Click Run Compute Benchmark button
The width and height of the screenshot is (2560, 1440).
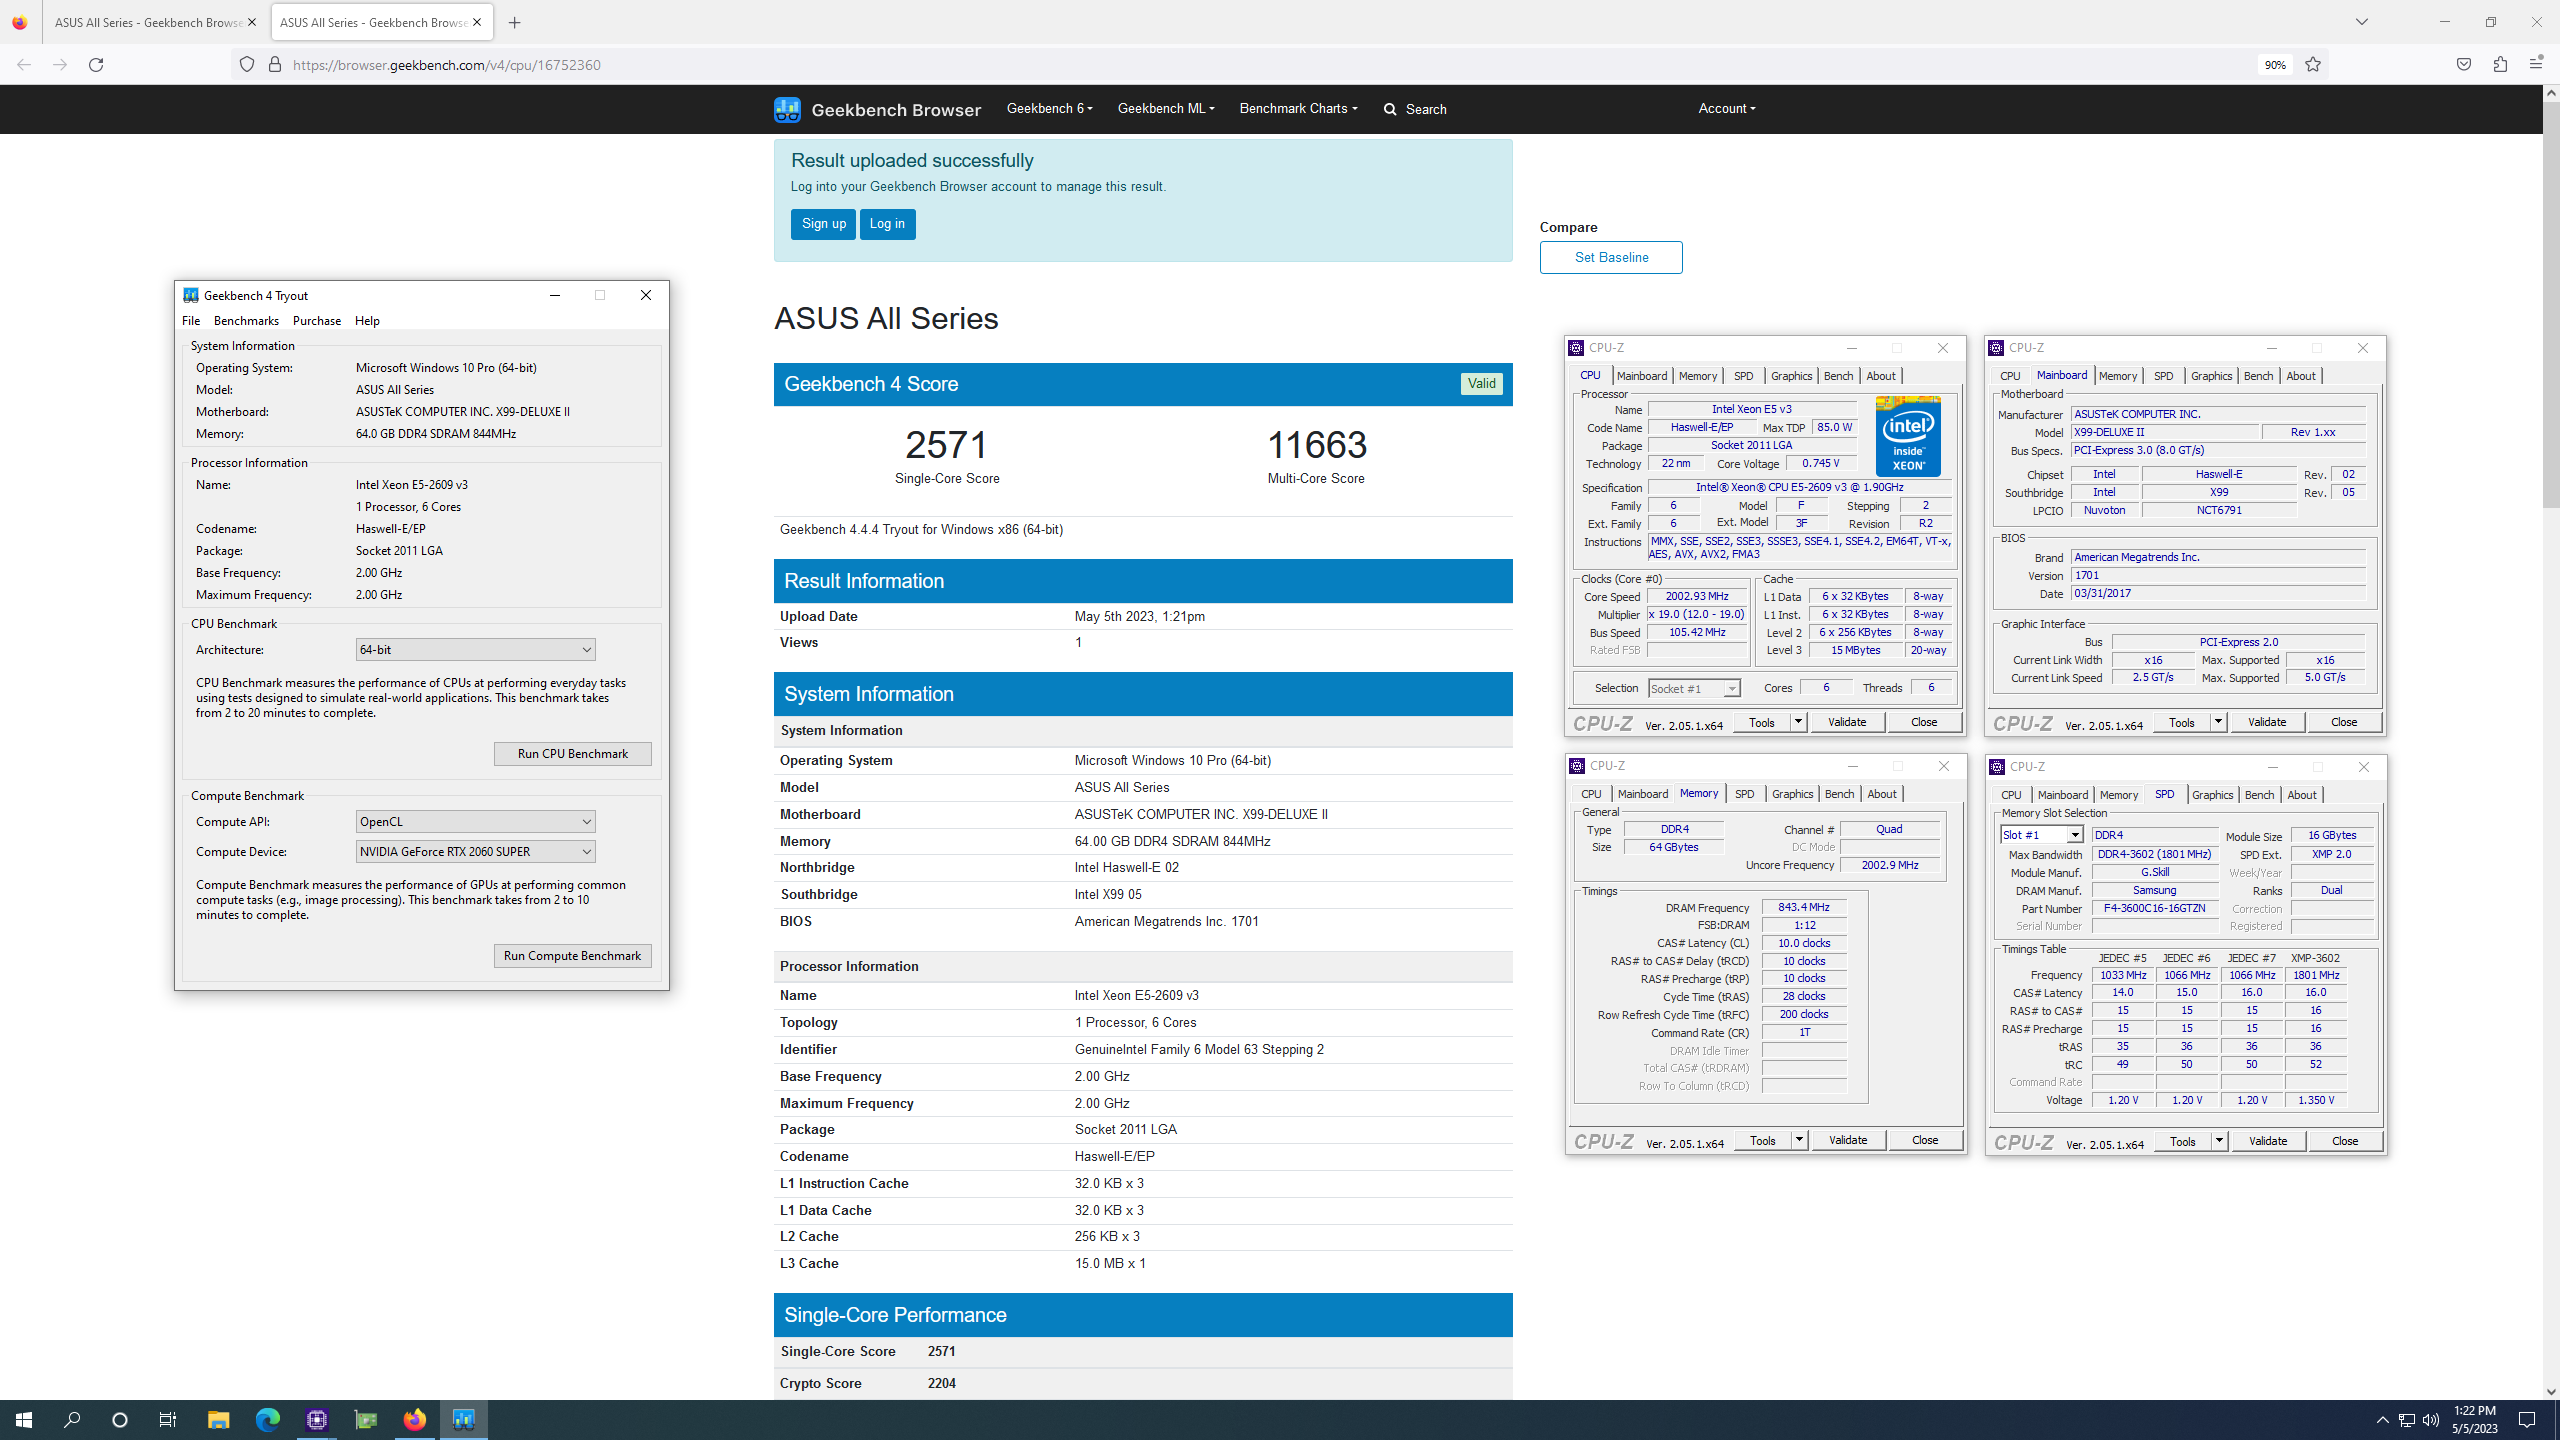[572, 956]
